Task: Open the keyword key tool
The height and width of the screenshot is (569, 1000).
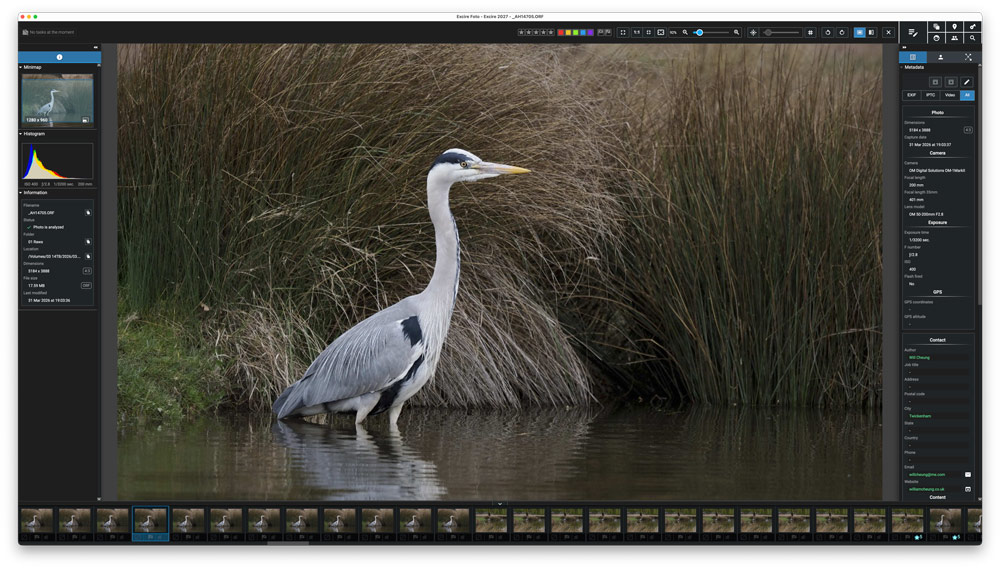Action: pyautogui.click(x=973, y=27)
